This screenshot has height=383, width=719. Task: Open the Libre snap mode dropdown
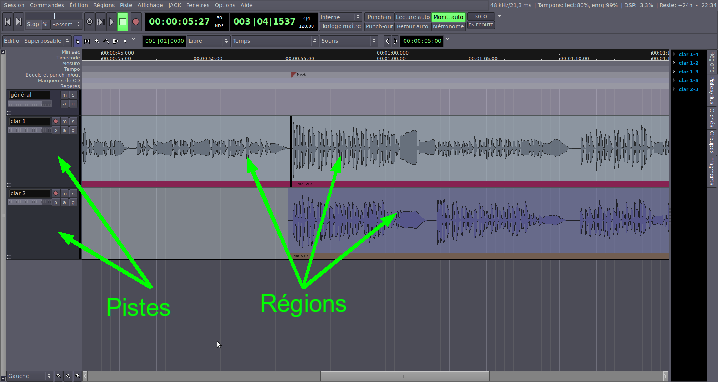[x=208, y=41]
